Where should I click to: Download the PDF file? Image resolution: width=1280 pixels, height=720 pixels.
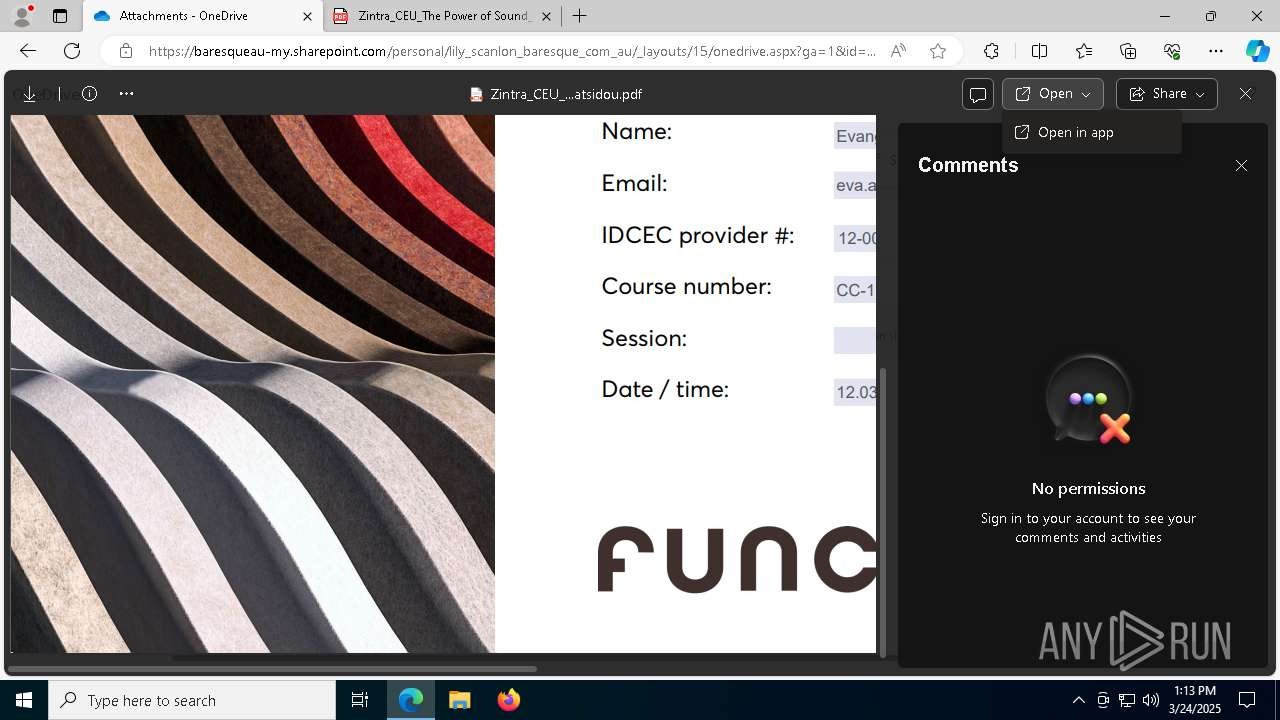pyautogui.click(x=29, y=94)
